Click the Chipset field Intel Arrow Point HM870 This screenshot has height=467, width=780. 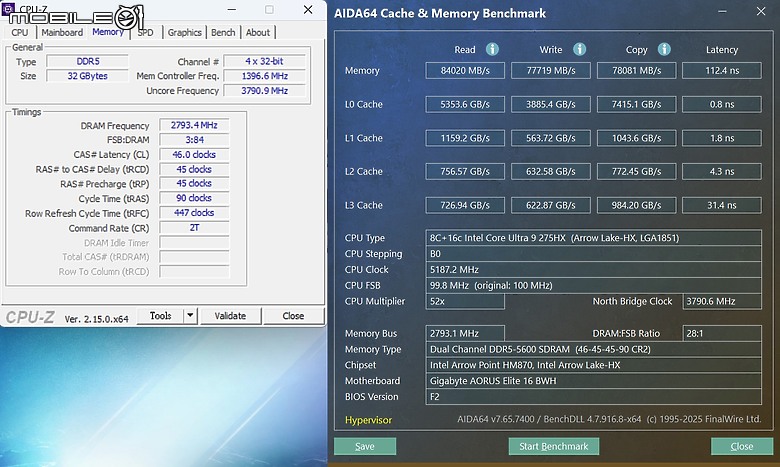(x=593, y=365)
